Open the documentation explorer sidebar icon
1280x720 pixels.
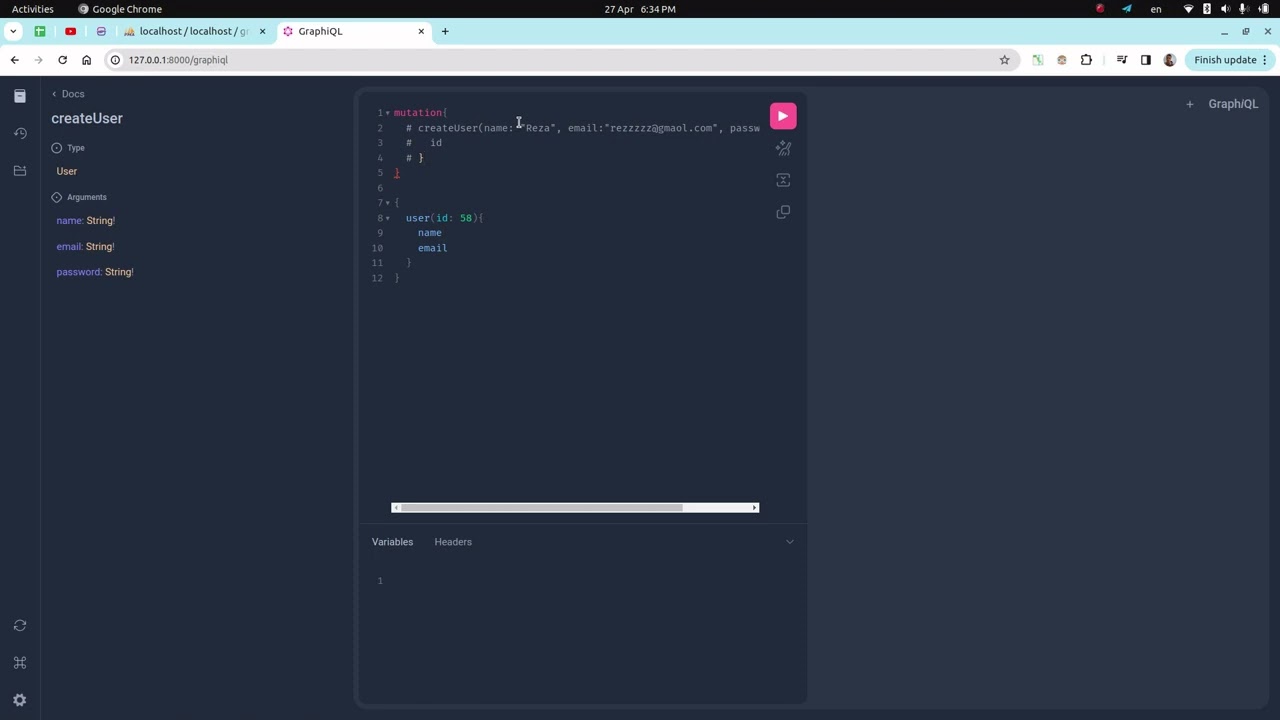(20, 96)
